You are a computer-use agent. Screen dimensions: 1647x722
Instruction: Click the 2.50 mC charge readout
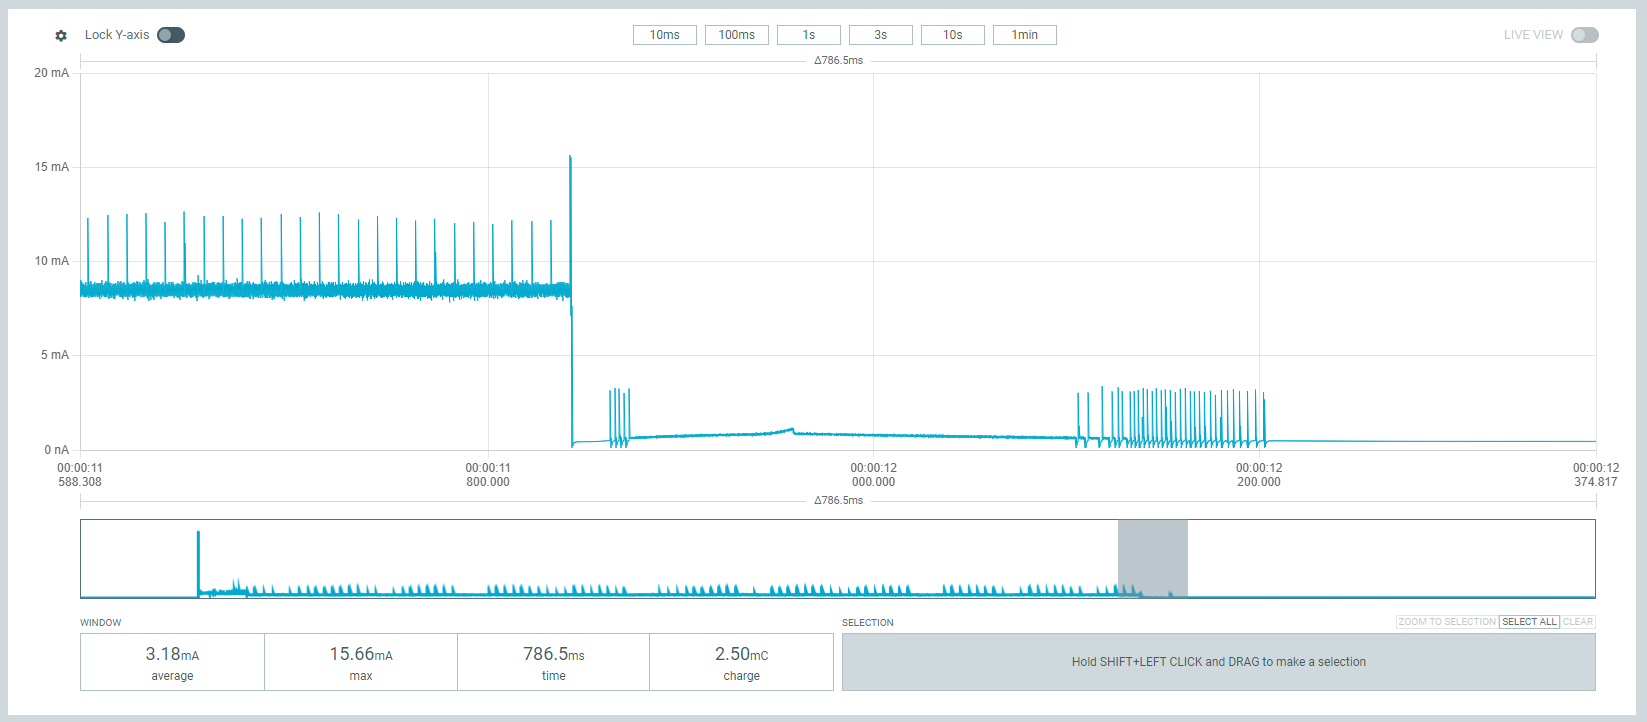[x=741, y=662]
